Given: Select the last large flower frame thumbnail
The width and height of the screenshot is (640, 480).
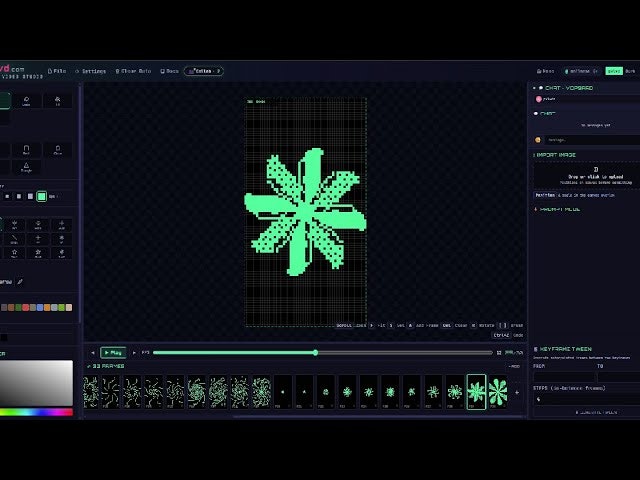Looking at the screenshot, I should point(498,392).
